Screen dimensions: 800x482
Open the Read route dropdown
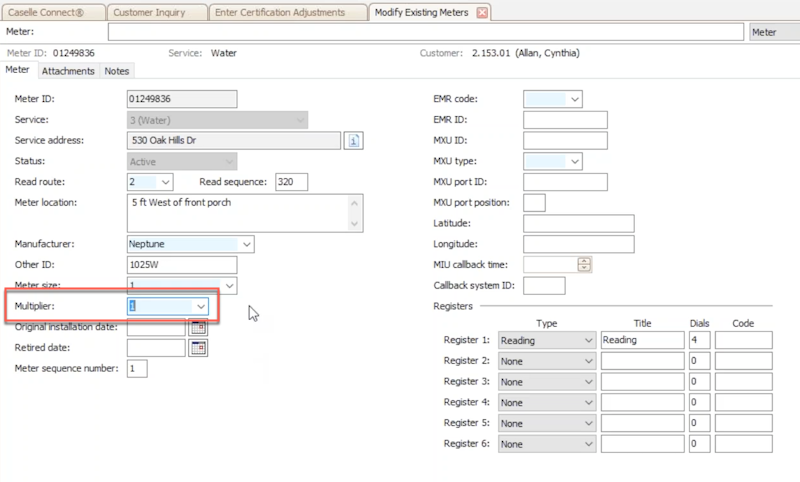pos(165,182)
